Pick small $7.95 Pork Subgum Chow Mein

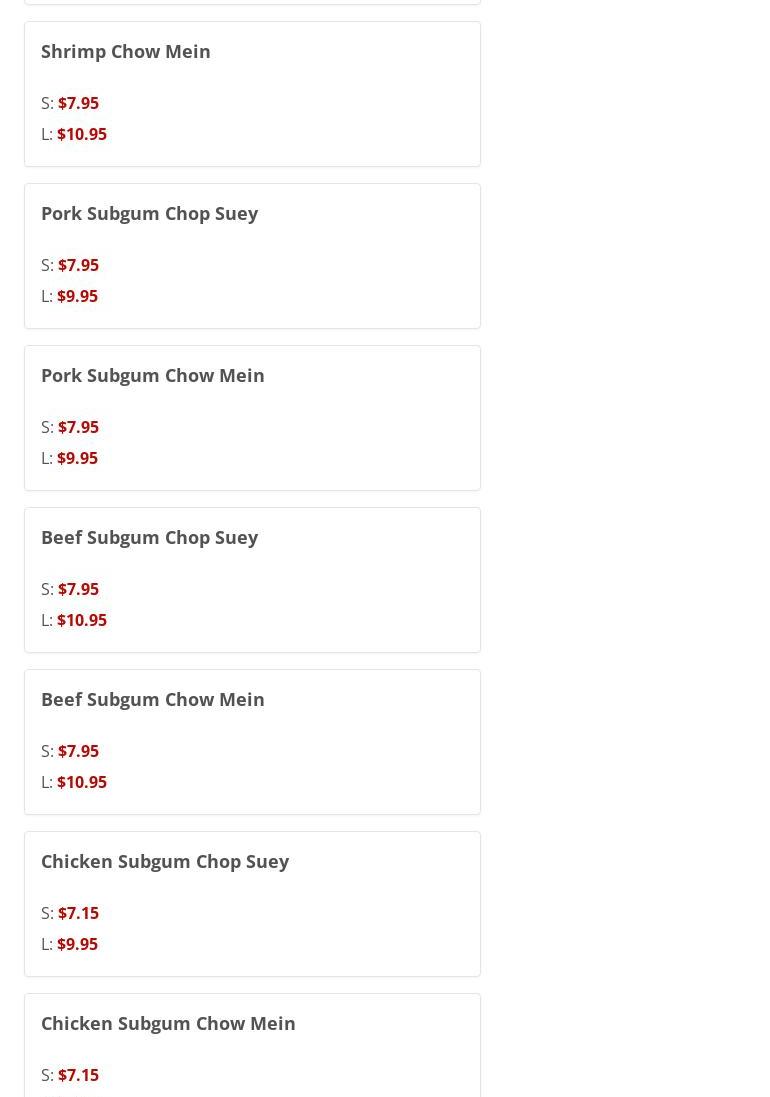coord(78,427)
